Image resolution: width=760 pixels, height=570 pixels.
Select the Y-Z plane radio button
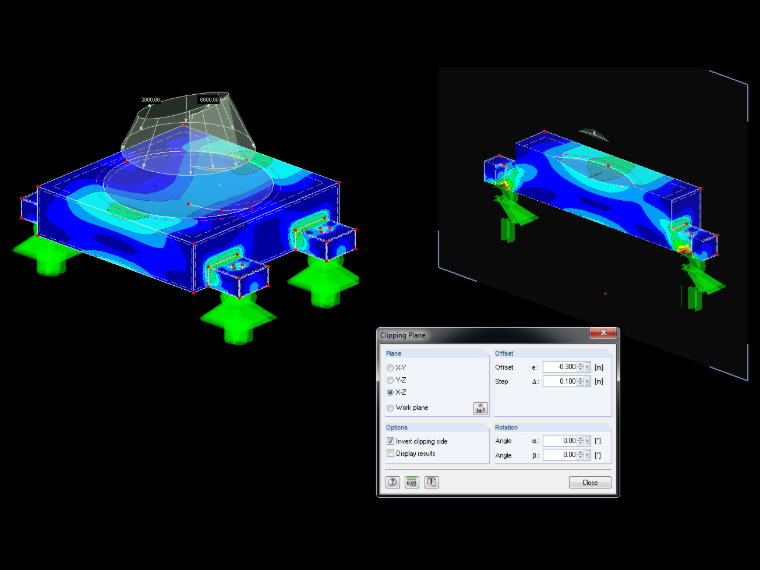coord(391,380)
